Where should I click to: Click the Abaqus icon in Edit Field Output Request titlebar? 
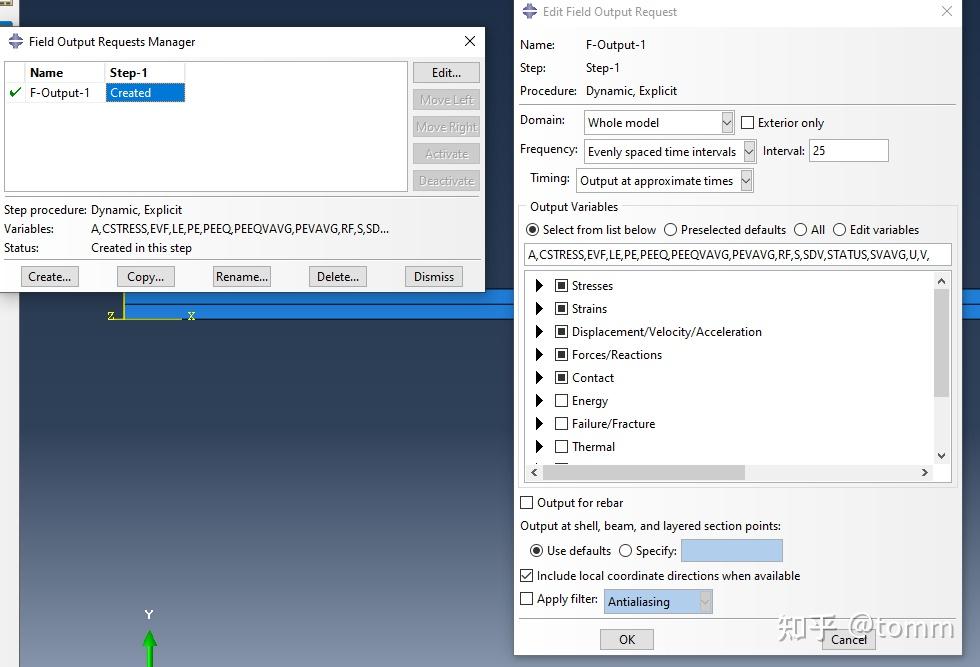click(x=528, y=11)
